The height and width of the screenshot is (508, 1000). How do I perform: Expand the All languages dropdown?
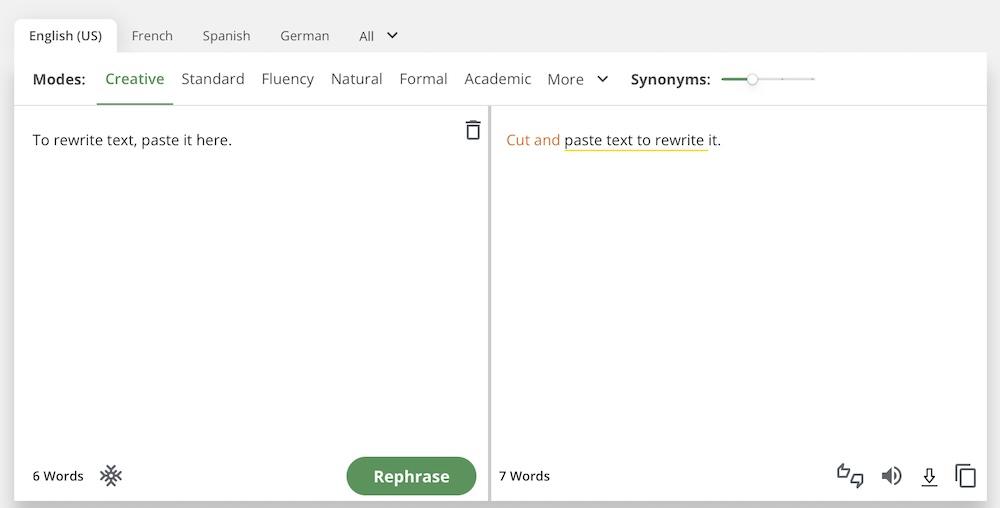coord(378,36)
